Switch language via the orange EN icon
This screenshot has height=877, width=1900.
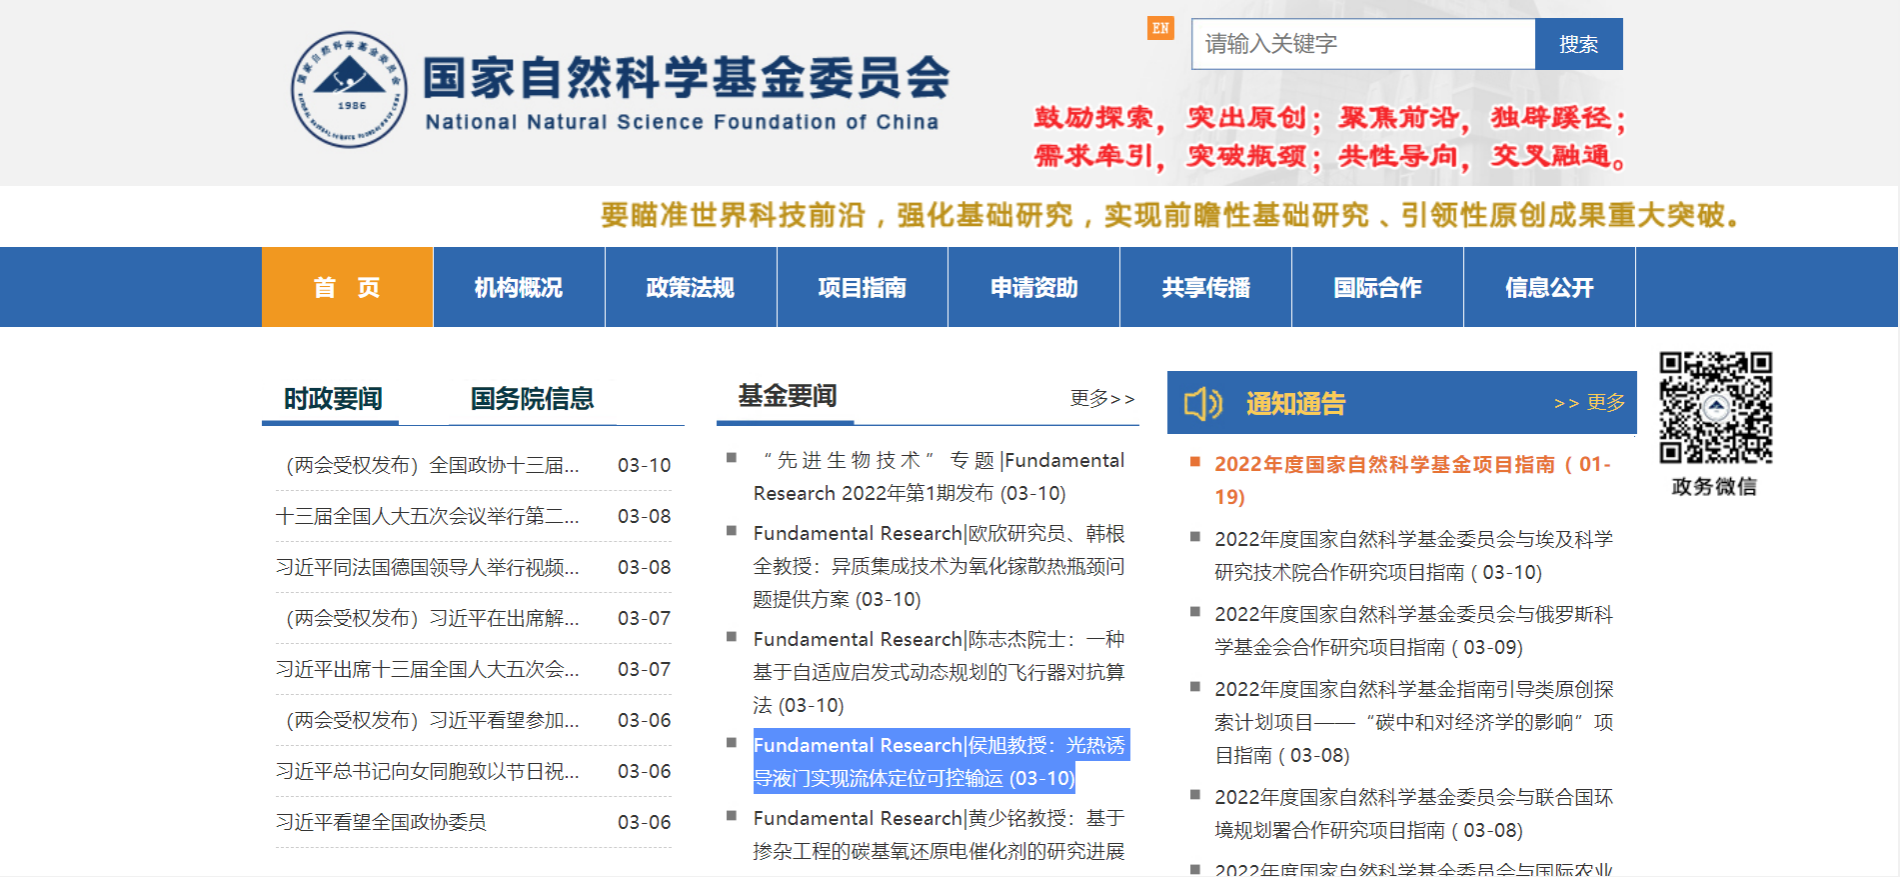pos(1160,28)
